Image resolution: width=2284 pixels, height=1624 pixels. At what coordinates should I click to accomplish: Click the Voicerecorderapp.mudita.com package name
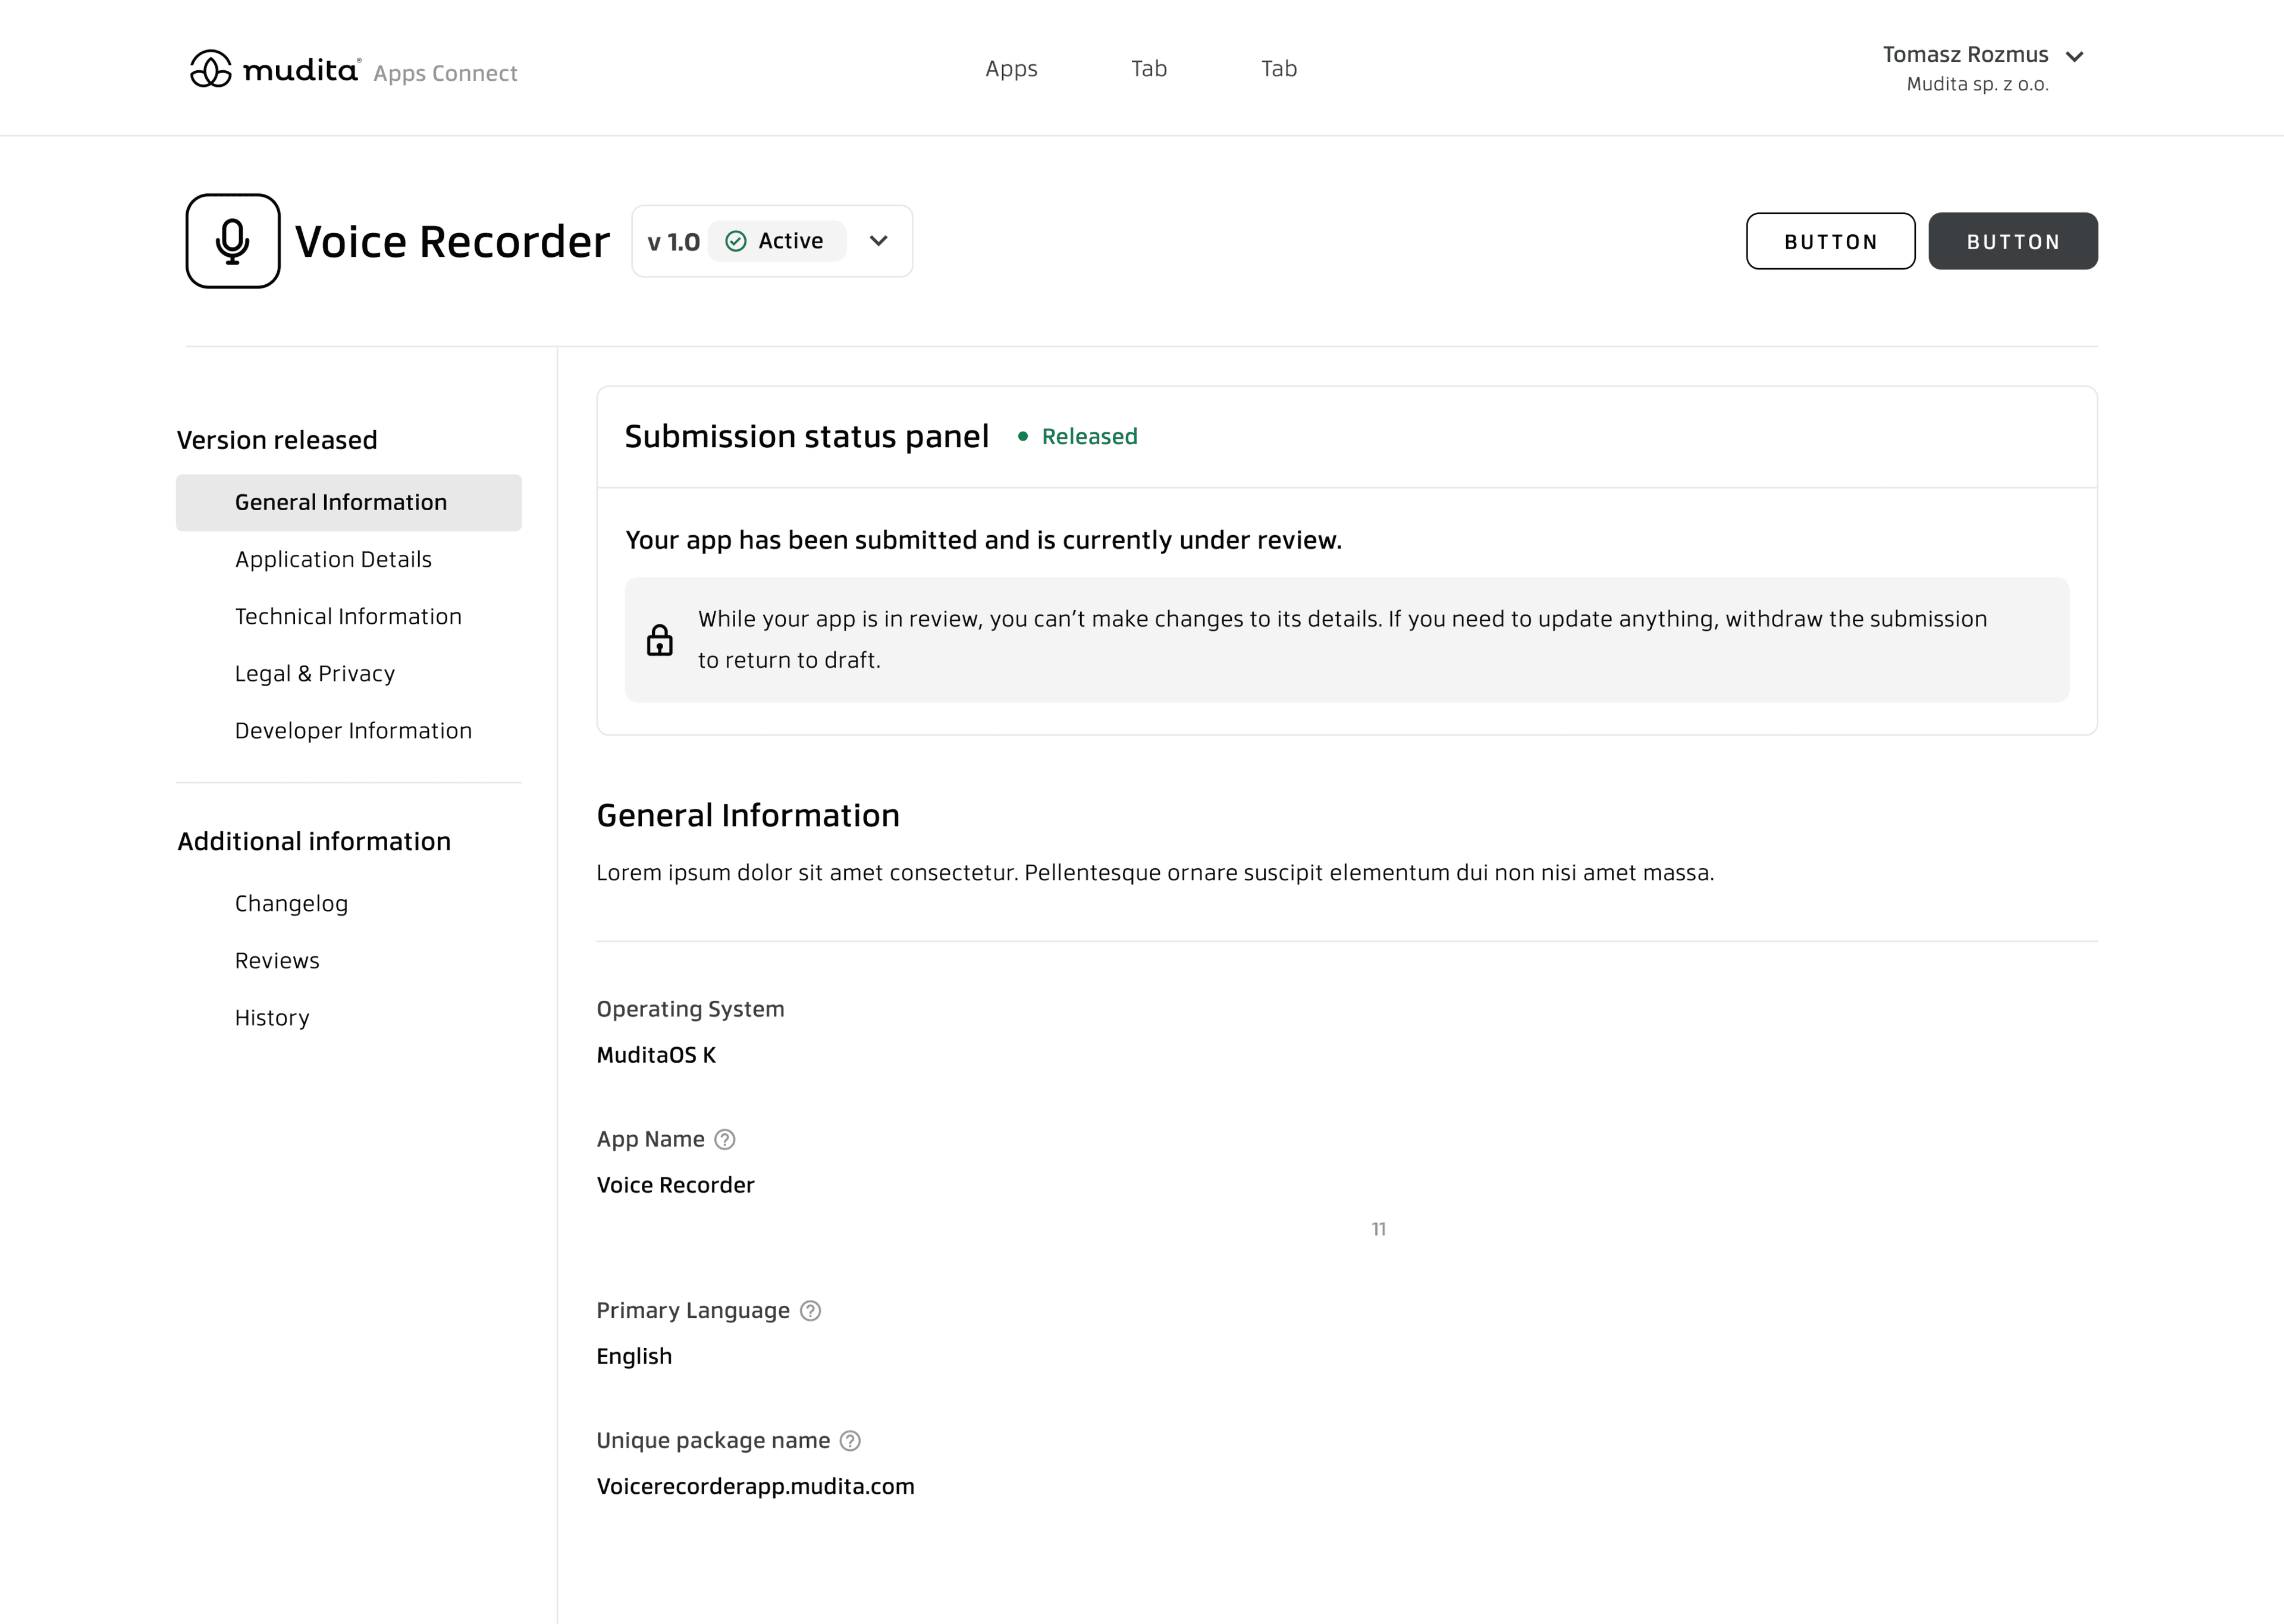[755, 1487]
